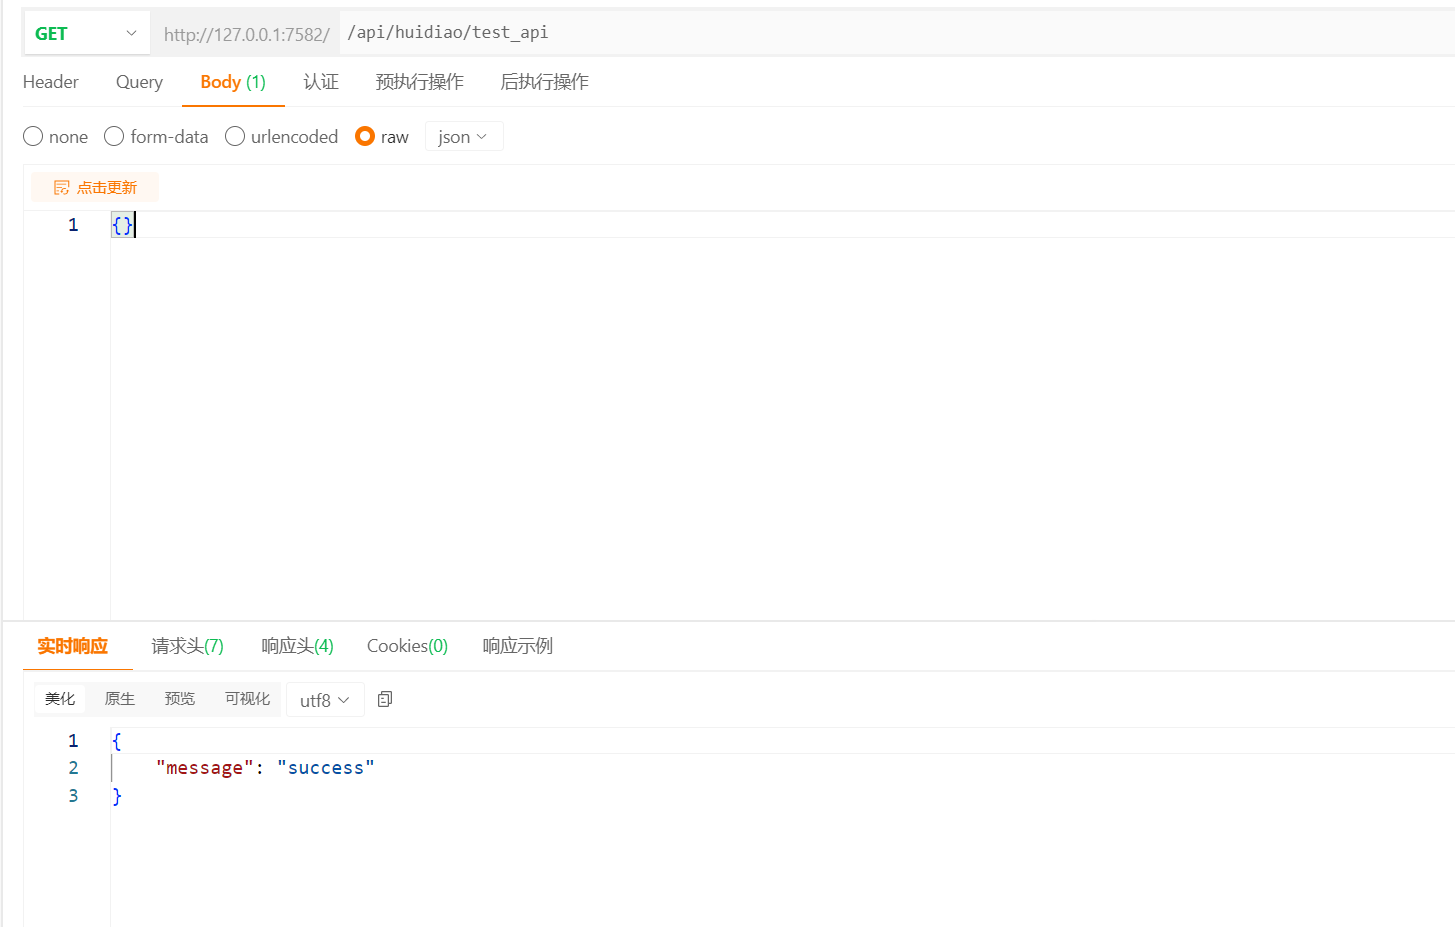This screenshot has height=927, width=1455.
Task: Select the 美化 response view
Action: (x=60, y=699)
